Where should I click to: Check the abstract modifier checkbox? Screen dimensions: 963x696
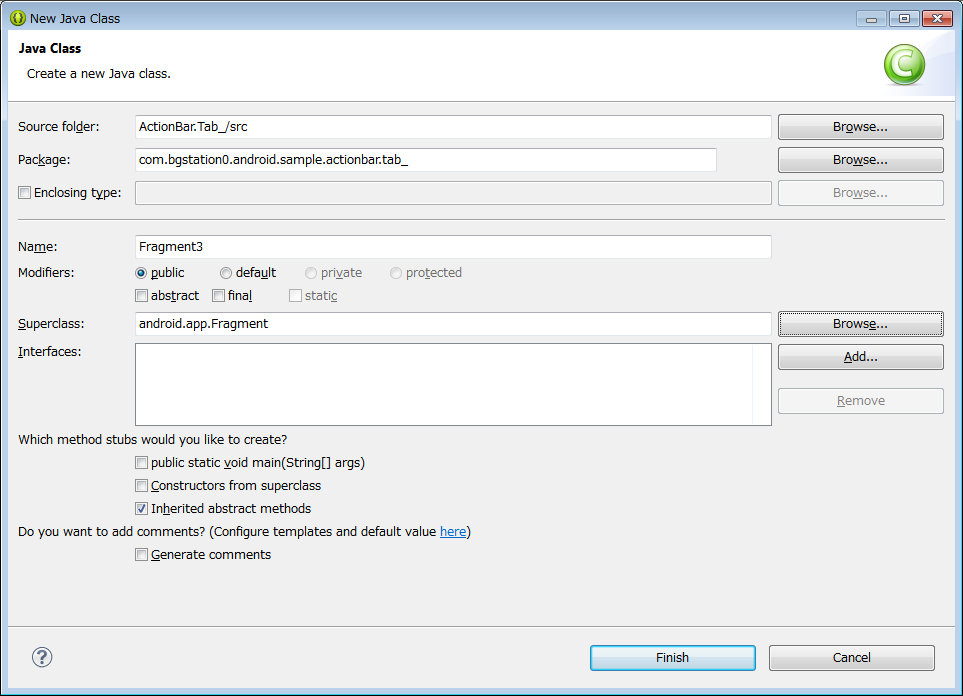141,295
